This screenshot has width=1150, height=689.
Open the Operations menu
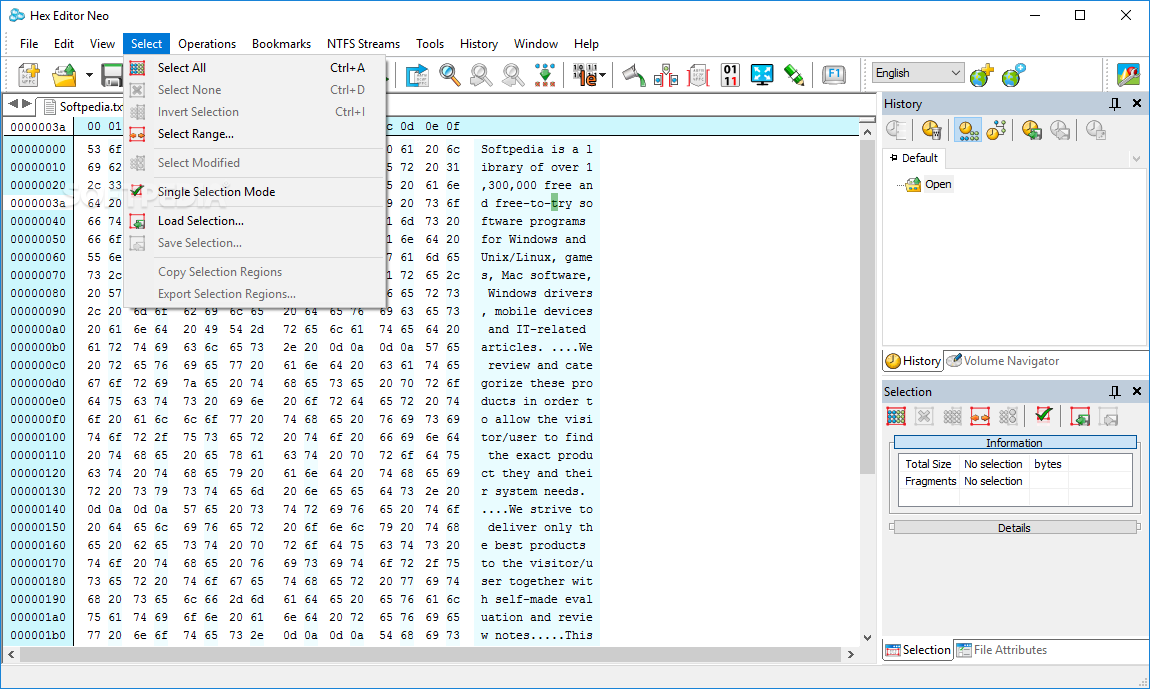[207, 44]
